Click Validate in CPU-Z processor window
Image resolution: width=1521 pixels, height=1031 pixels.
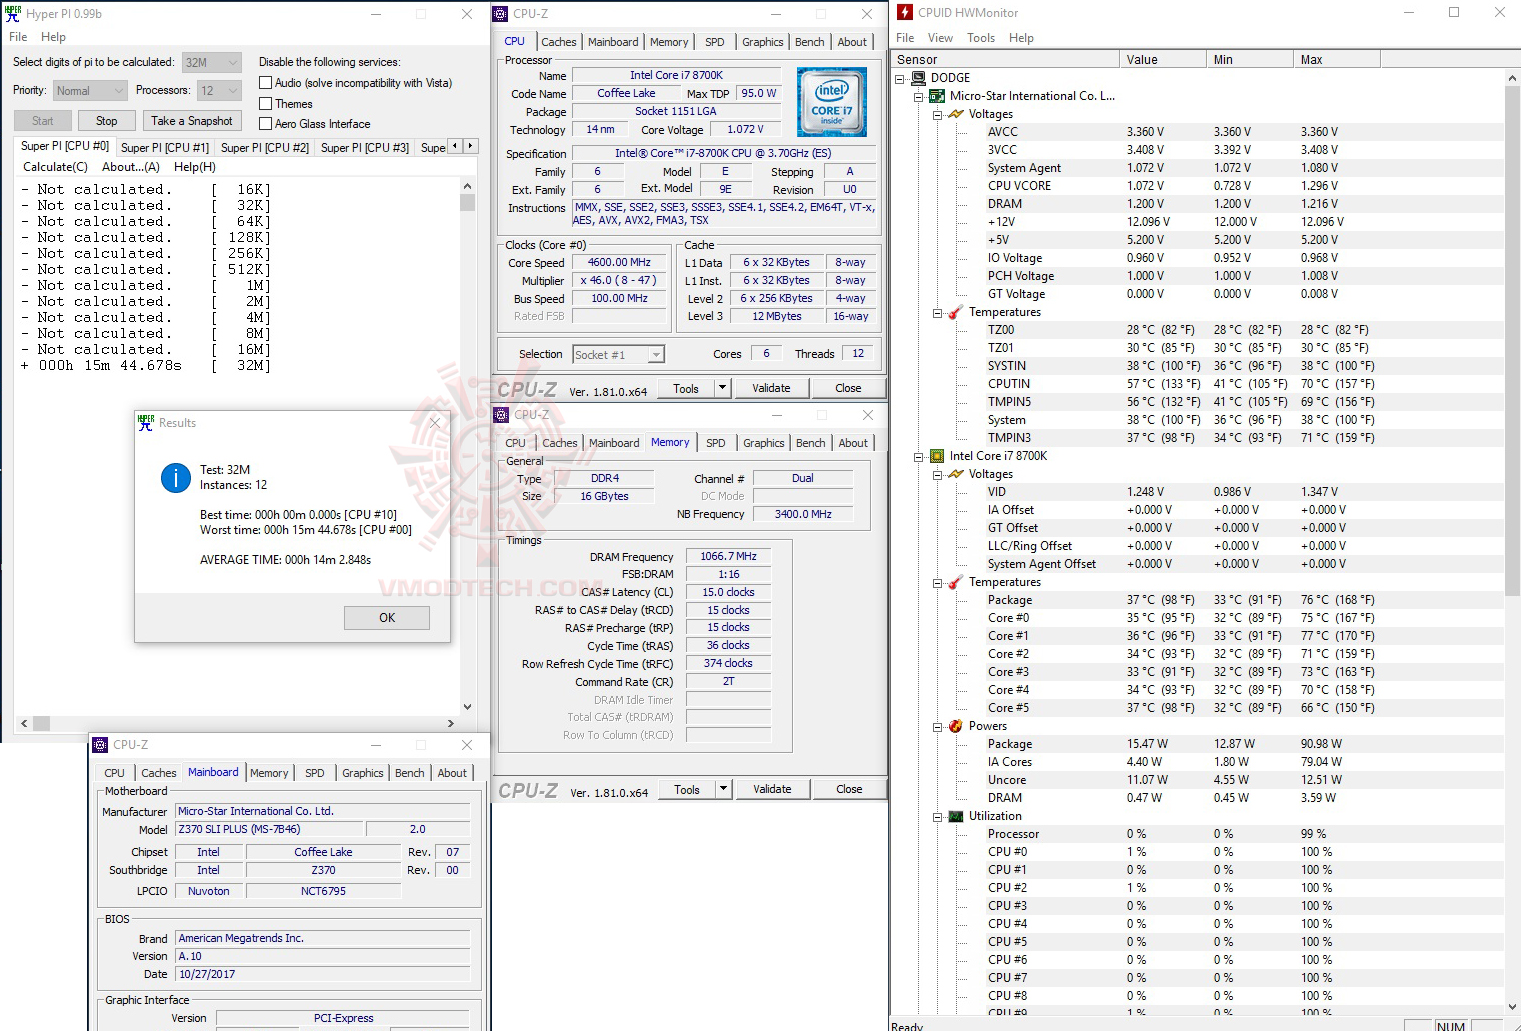(771, 388)
